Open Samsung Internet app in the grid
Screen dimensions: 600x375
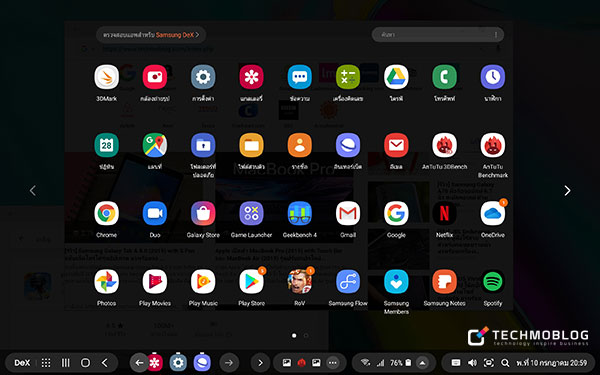pos(348,145)
